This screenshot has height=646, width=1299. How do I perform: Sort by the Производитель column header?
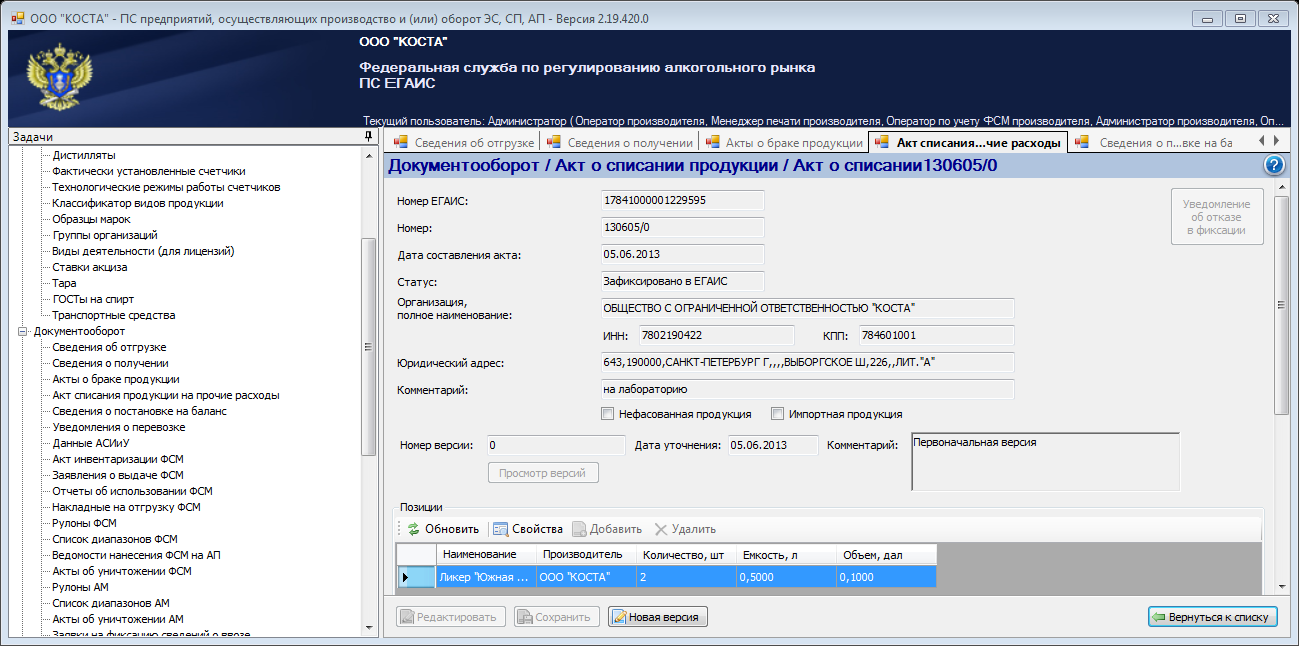tap(586, 555)
